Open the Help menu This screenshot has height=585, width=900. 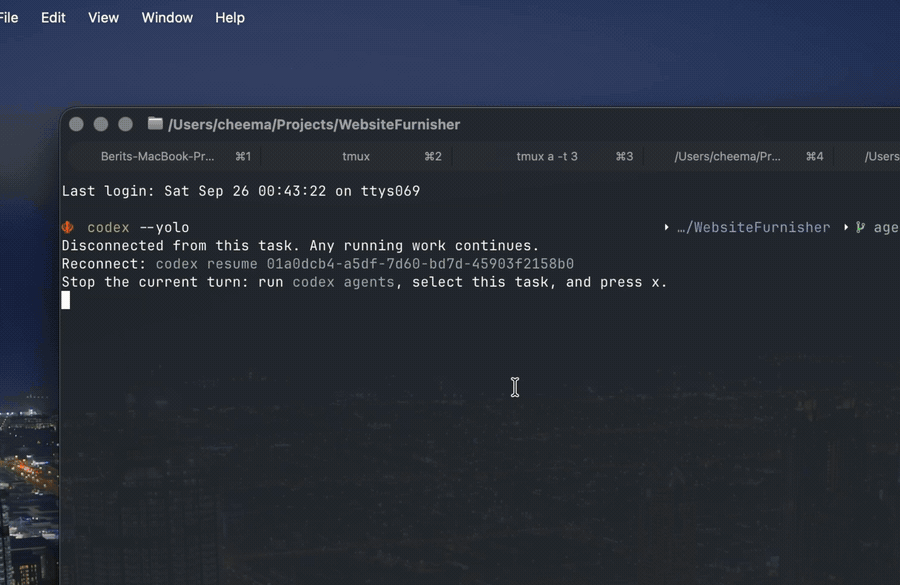230,18
